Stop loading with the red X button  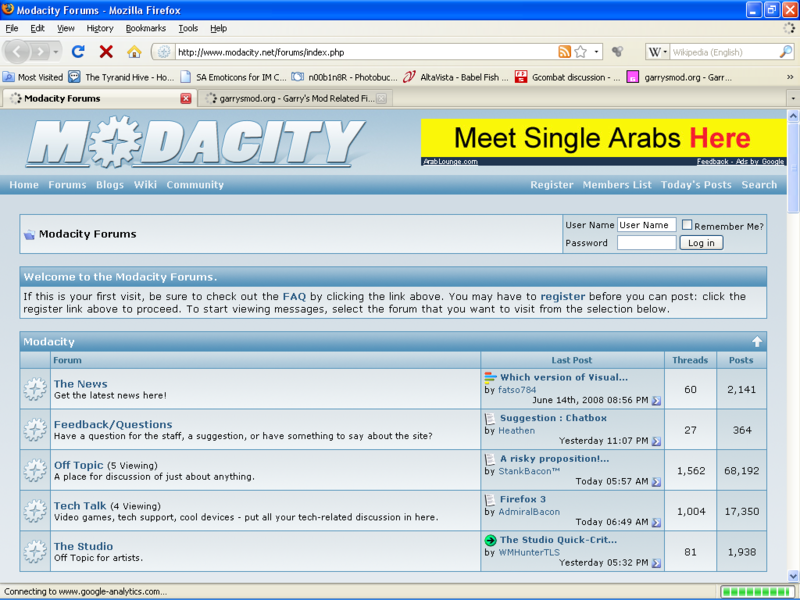(x=106, y=52)
